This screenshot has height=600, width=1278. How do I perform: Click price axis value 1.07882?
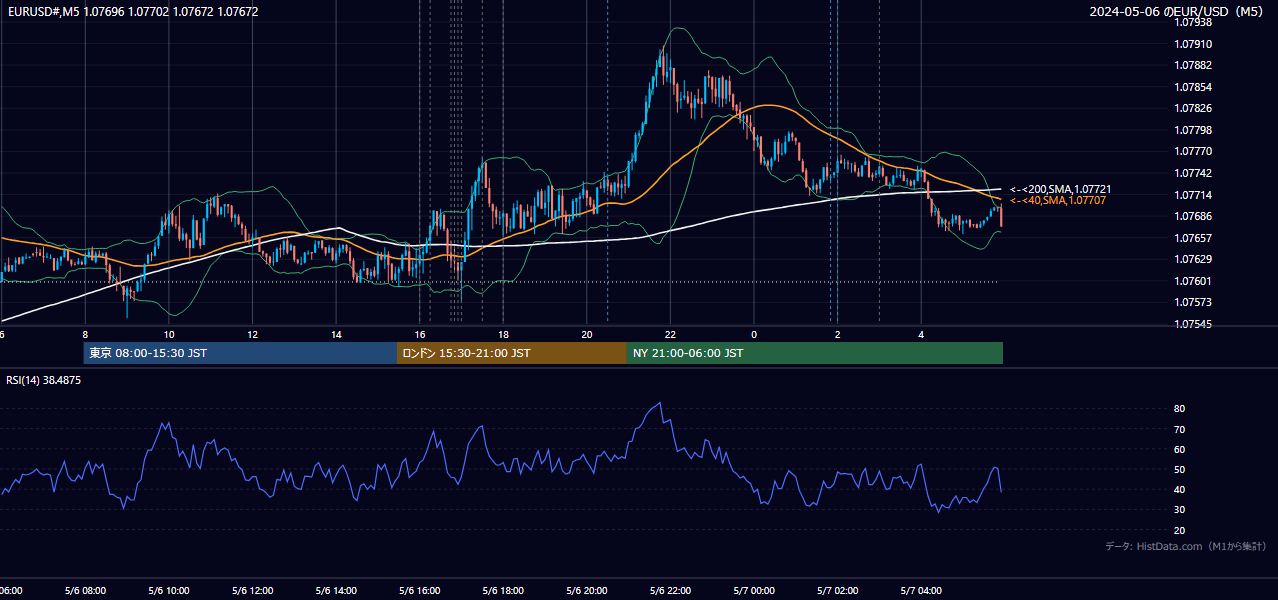1193,65
